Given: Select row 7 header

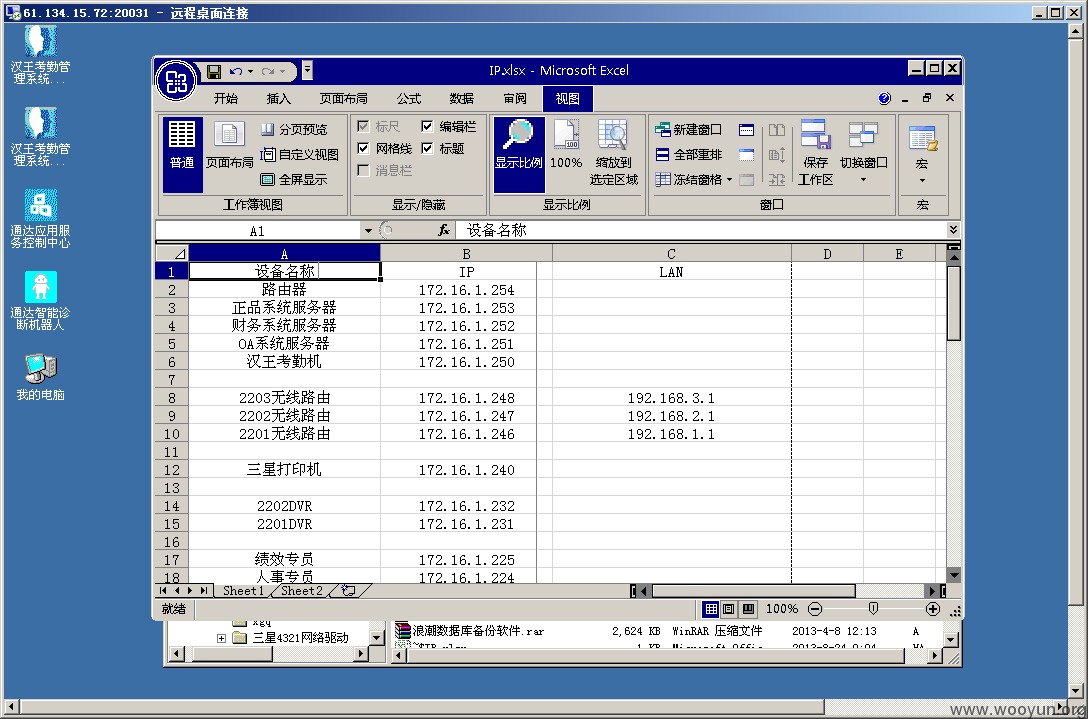Looking at the screenshot, I should click(172, 380).
